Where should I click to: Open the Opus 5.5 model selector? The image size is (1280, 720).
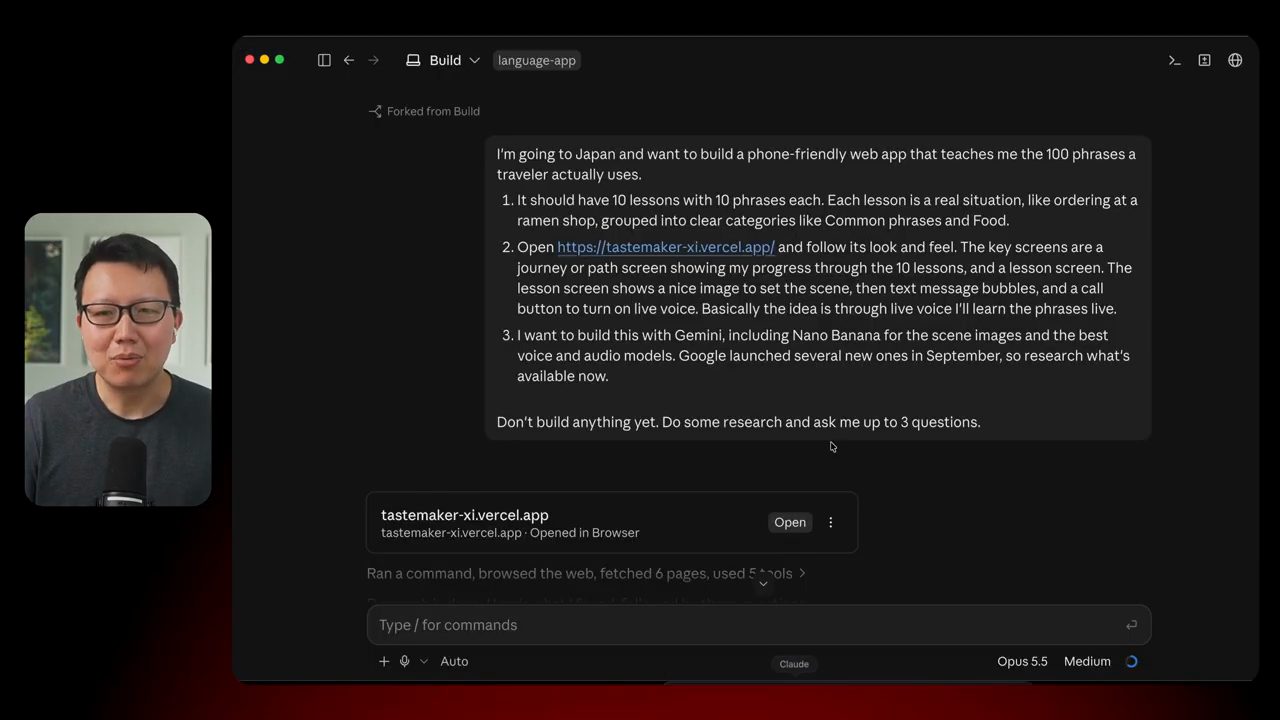[x=1022, y=661]
